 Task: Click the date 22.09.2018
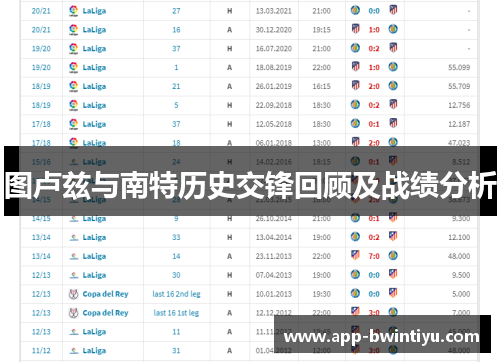pos(274,105)
